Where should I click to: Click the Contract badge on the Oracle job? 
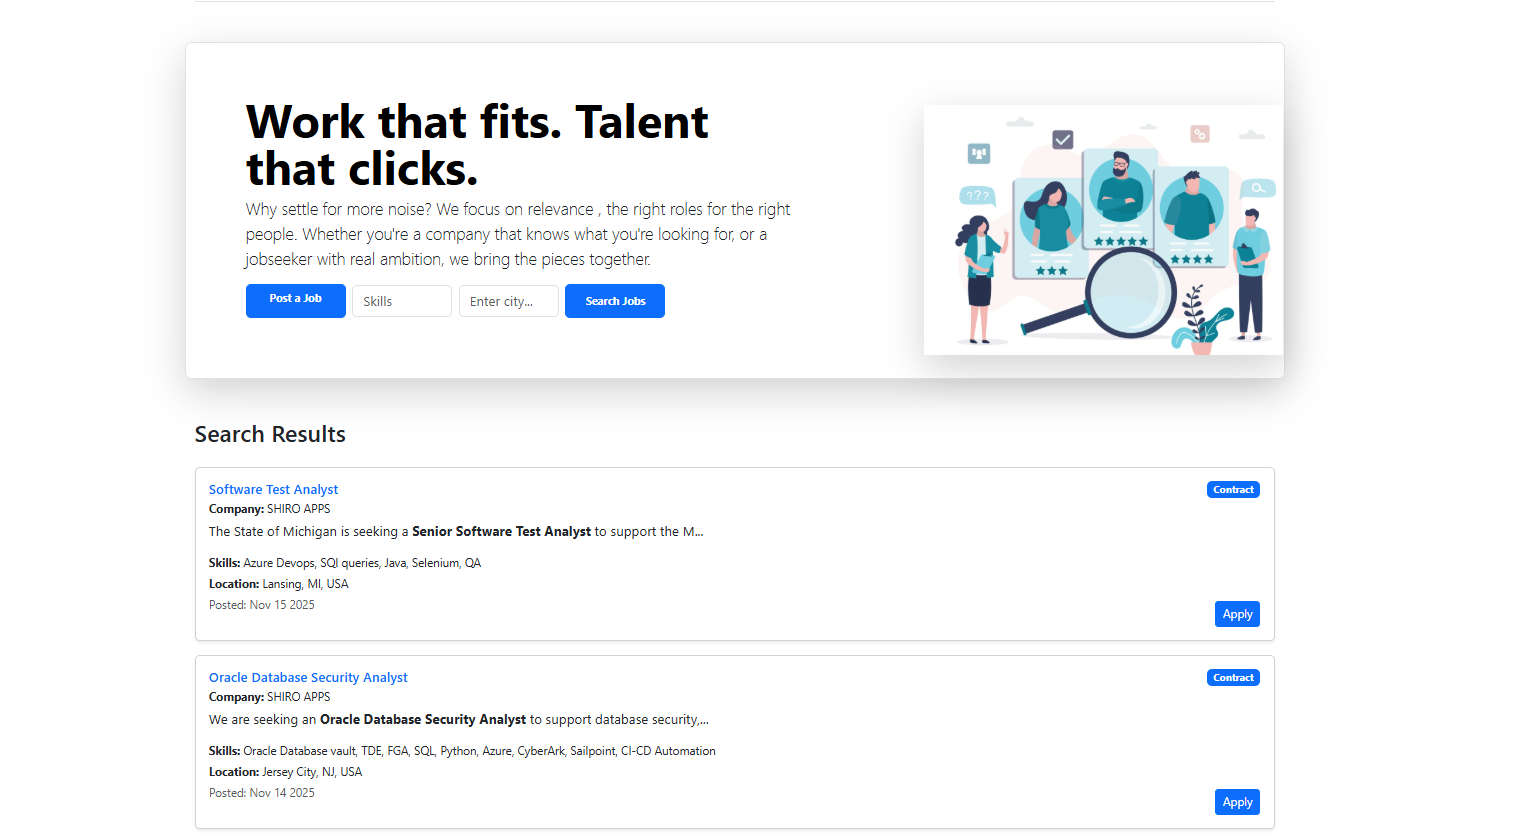(1233, 677)
